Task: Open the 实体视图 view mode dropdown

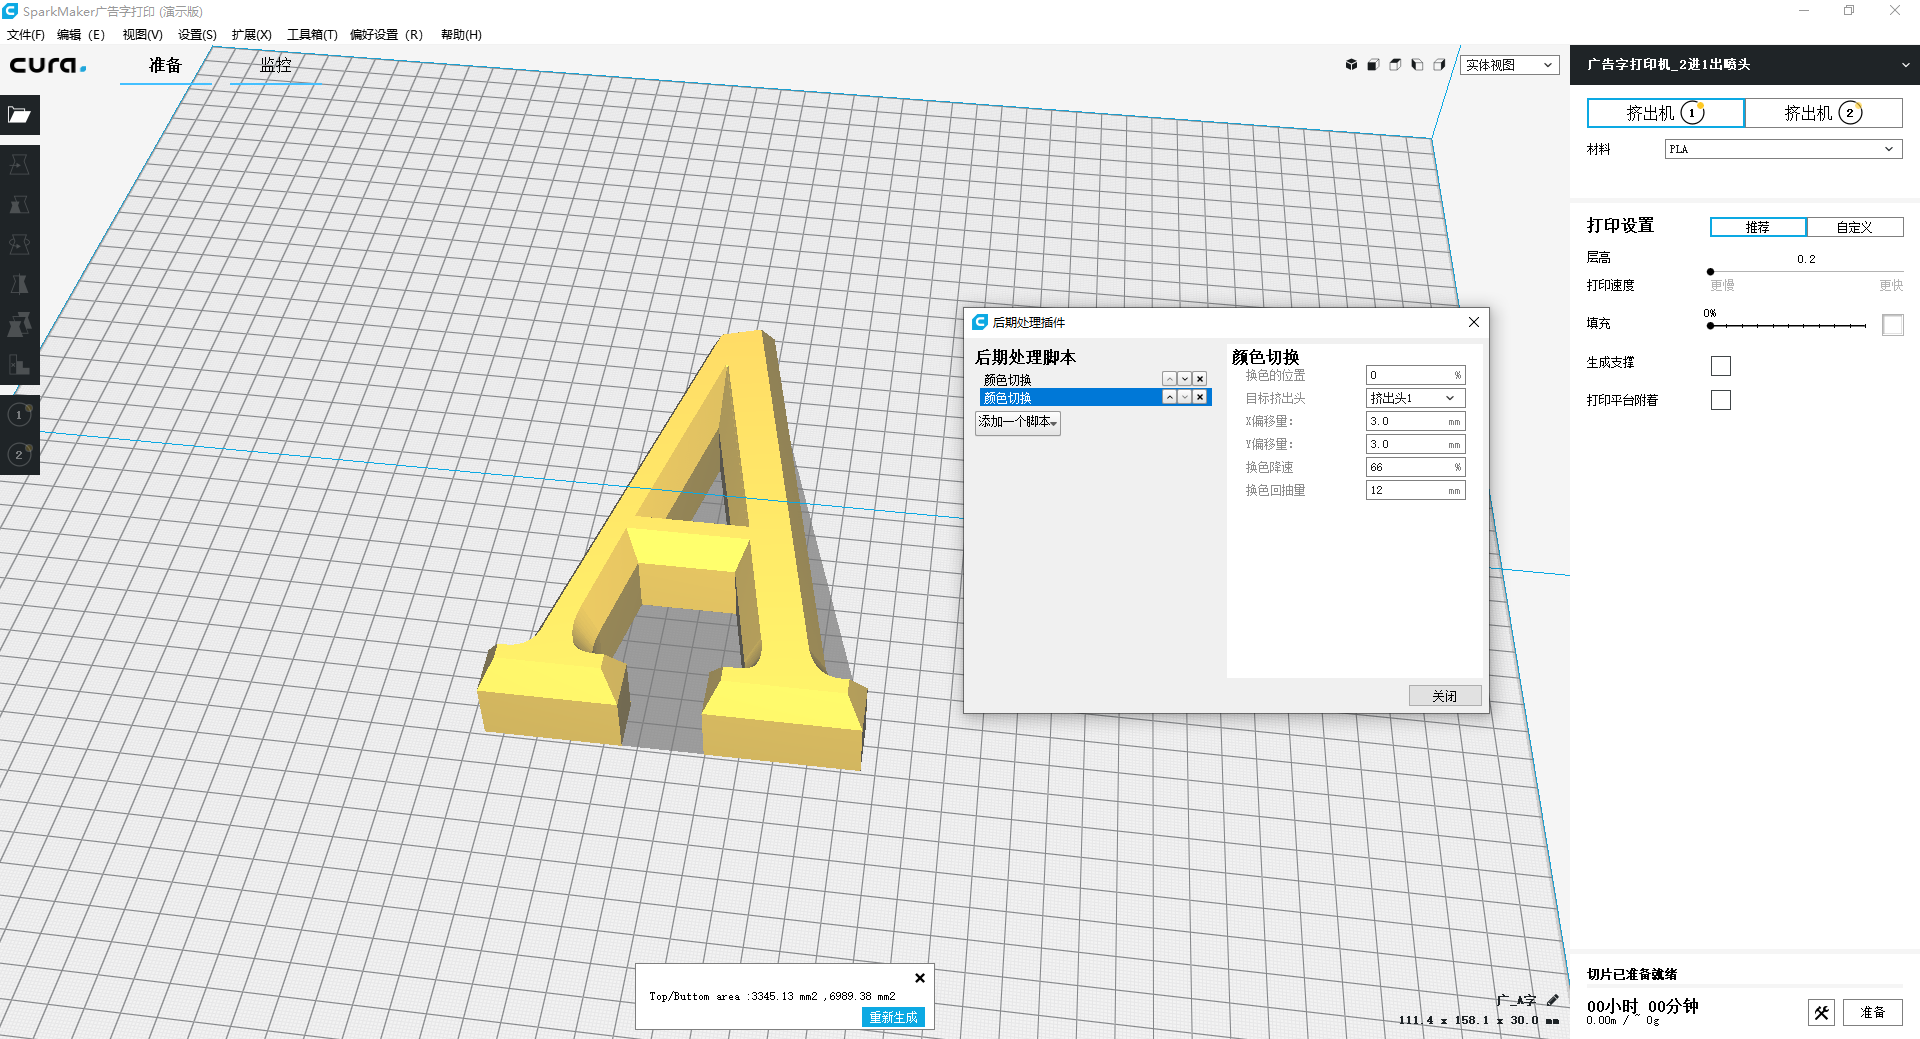Action: click(x=1509, y=64)
